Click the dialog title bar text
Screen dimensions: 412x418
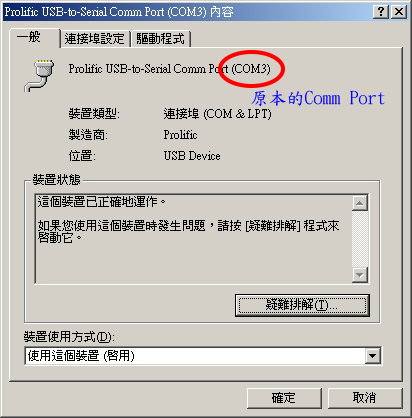118,12
